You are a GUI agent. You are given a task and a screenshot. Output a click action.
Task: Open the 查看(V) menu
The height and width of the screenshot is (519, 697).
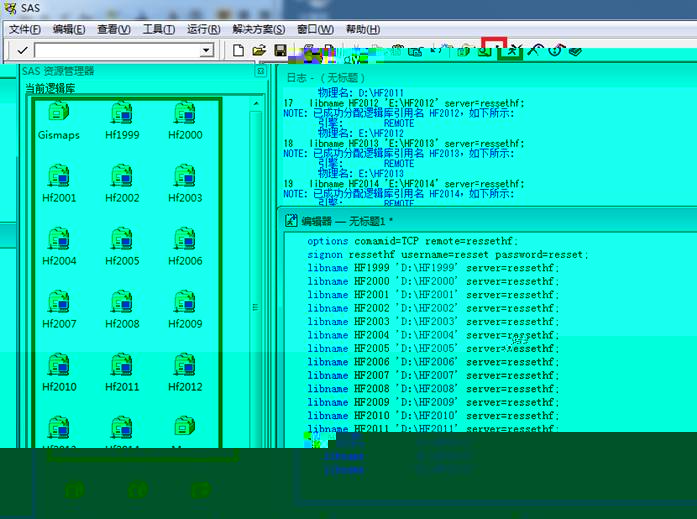point(114,29)
